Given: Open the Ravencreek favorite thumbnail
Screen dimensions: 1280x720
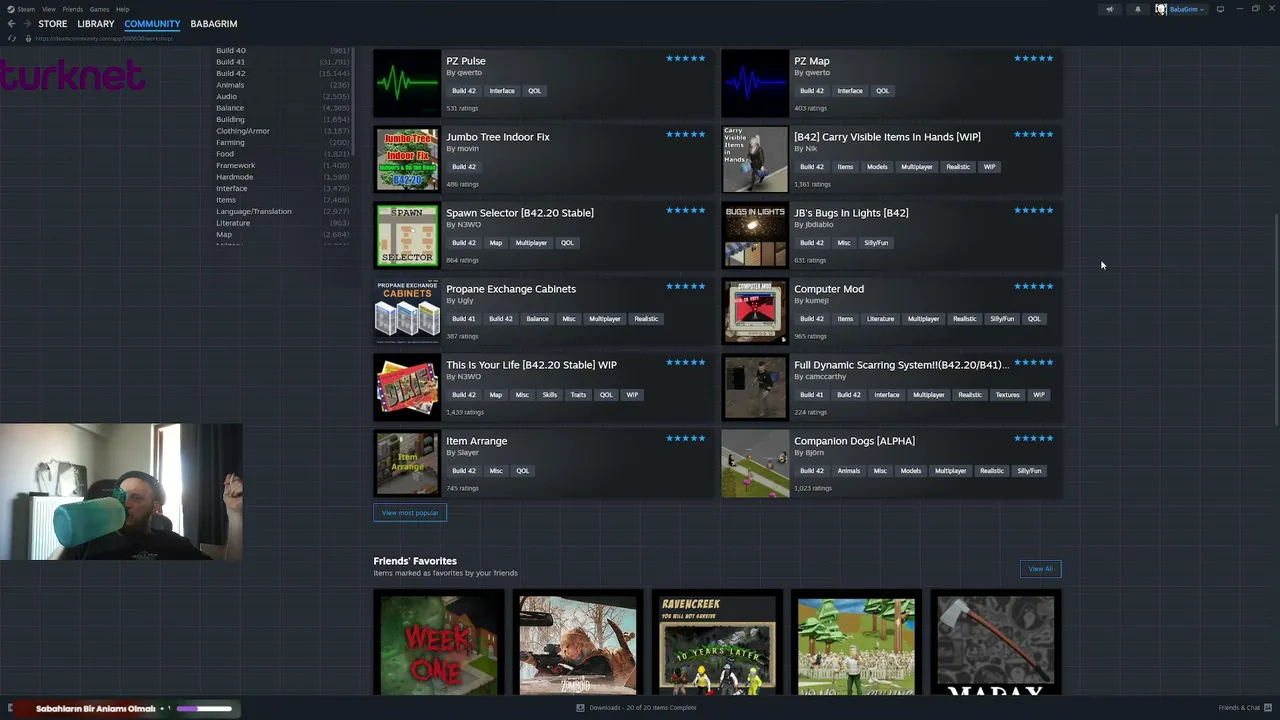Looking at the screenshot, I should 717,643.
